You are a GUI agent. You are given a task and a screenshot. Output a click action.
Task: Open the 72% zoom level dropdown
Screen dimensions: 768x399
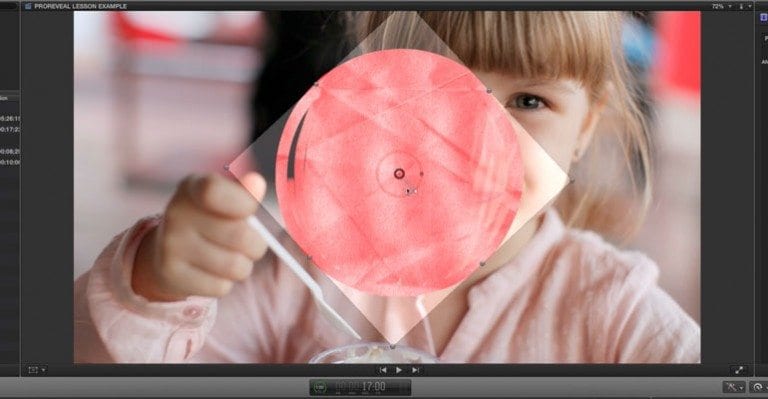(721, 6)
